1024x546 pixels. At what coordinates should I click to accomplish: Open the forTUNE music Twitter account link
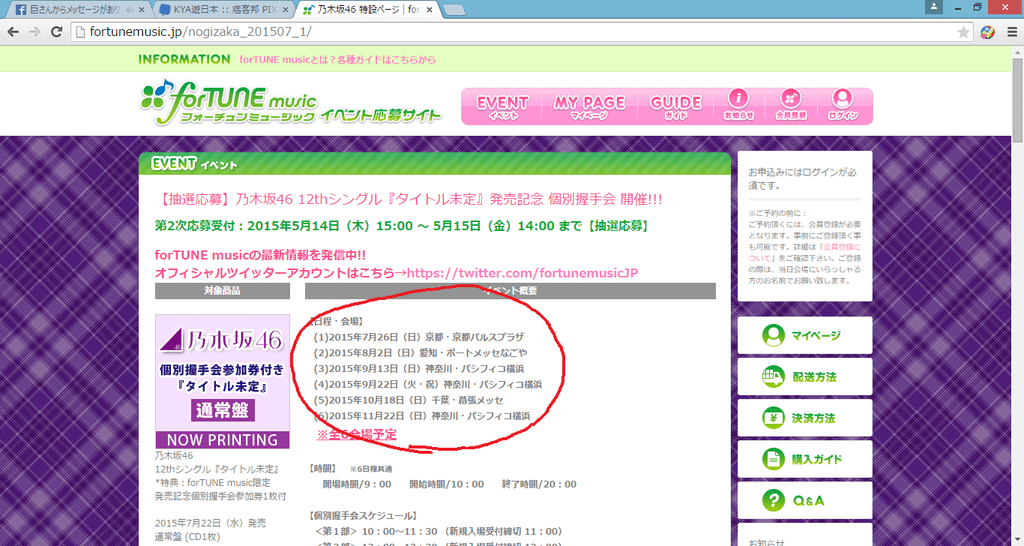point(522,273)
